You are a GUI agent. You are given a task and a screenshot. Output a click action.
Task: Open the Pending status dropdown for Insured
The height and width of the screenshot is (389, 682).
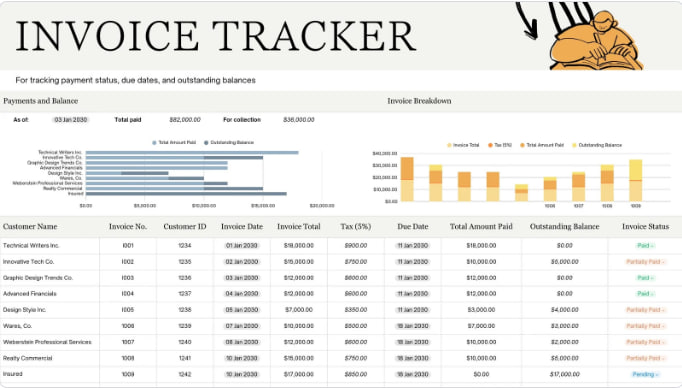click(x=645, y=375)
